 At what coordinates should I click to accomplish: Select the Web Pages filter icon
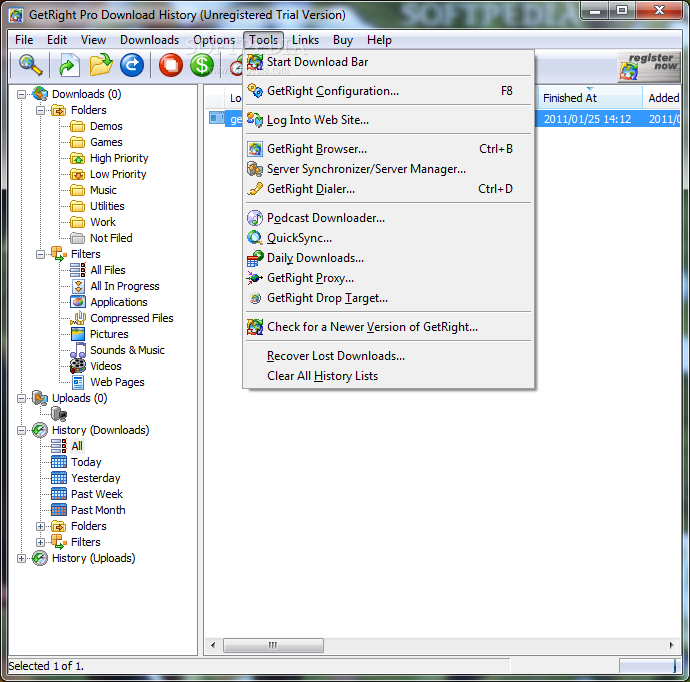tap(78, 382)
